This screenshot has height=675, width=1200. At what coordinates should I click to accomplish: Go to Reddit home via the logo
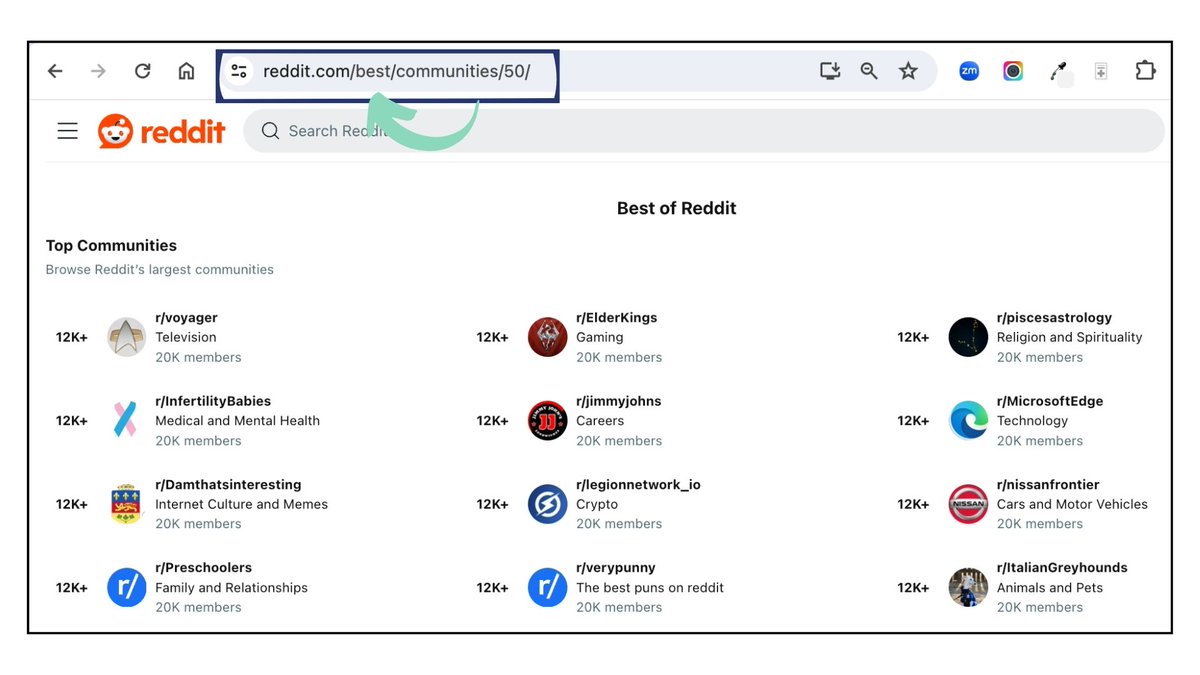coord(161,131)
